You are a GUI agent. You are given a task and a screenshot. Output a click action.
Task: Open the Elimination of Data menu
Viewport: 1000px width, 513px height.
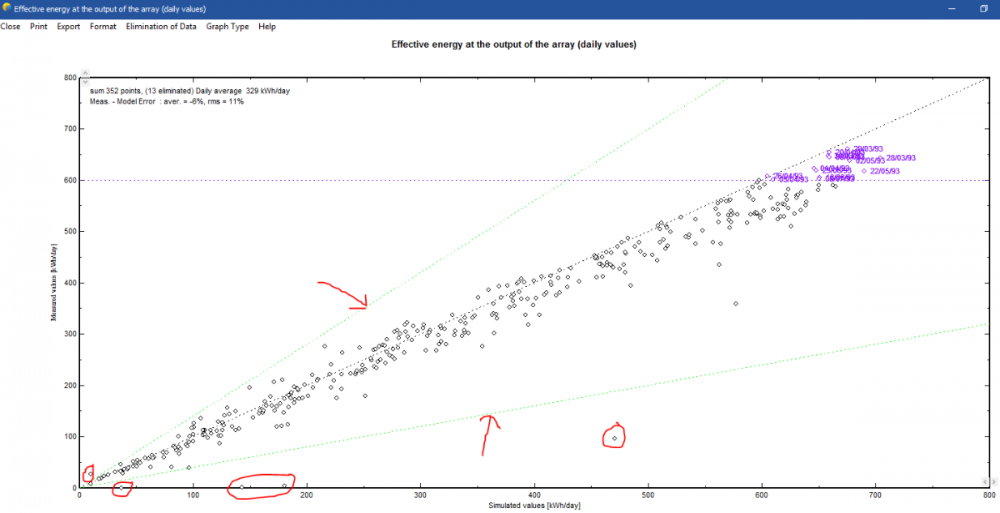coord(161,26)
